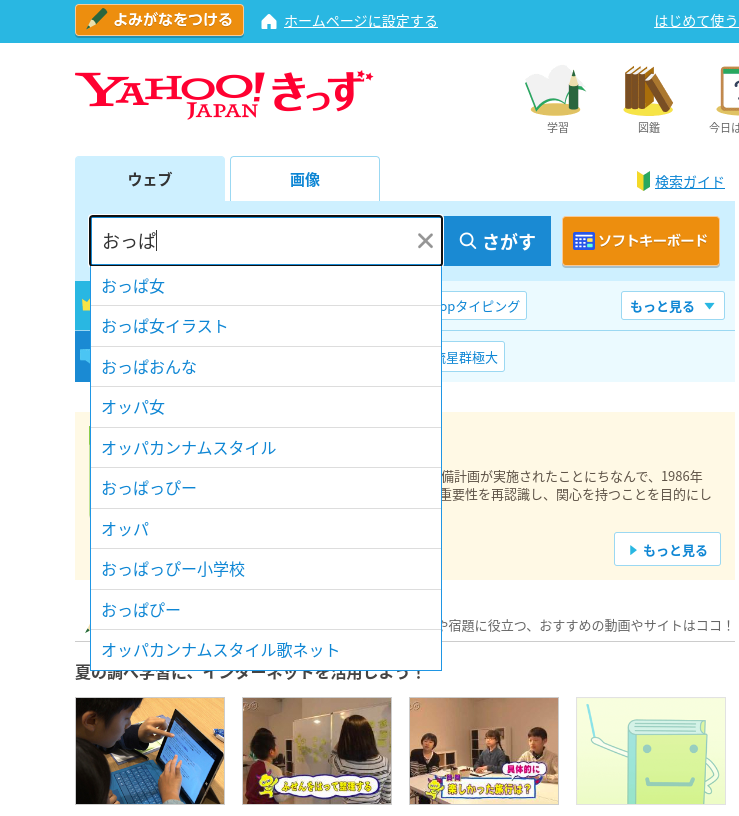This screenshot has width=739, height=816.
Task: Select the オッパ suggestion
Action: (x=266, y=529)
